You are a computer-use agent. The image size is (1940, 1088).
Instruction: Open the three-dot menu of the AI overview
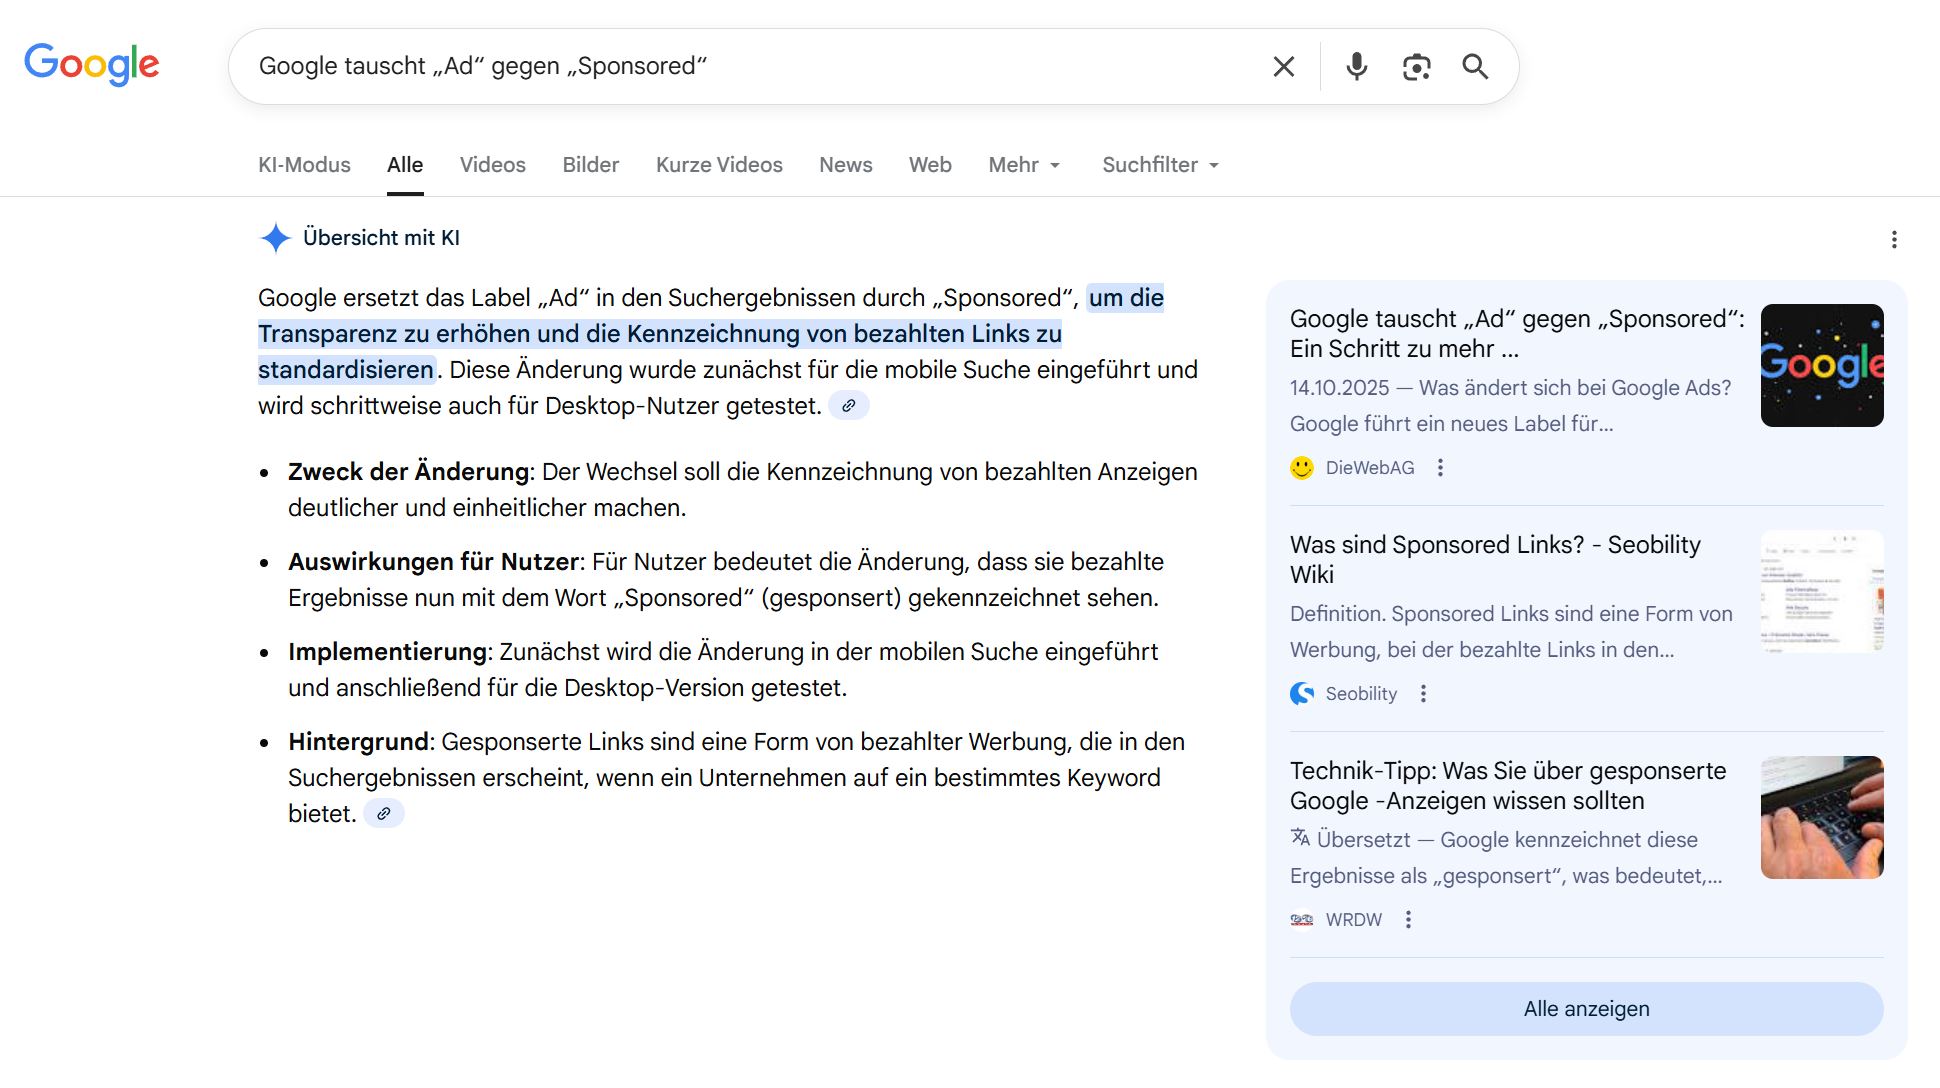pyautogui.click(x=1894, y=239)
